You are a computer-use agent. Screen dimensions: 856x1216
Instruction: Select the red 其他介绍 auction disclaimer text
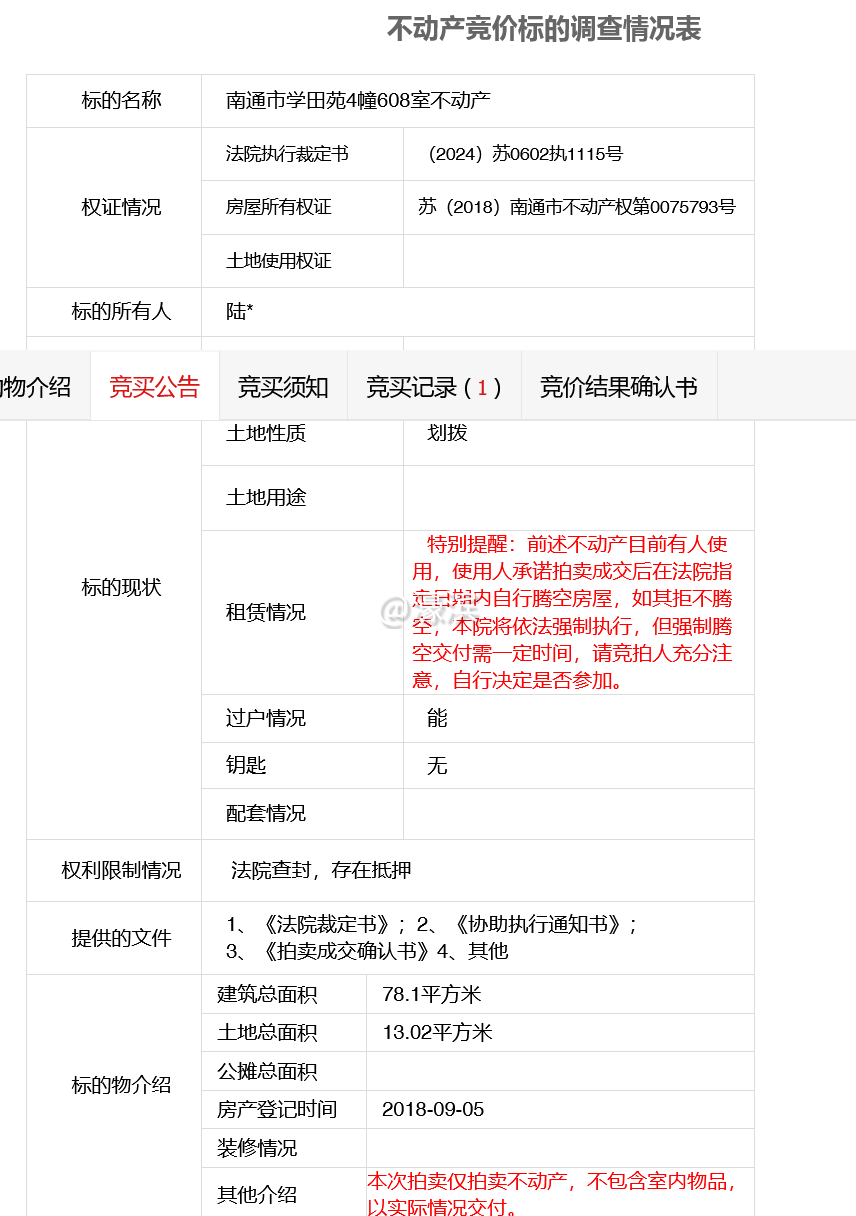[x=555, y=1193]
